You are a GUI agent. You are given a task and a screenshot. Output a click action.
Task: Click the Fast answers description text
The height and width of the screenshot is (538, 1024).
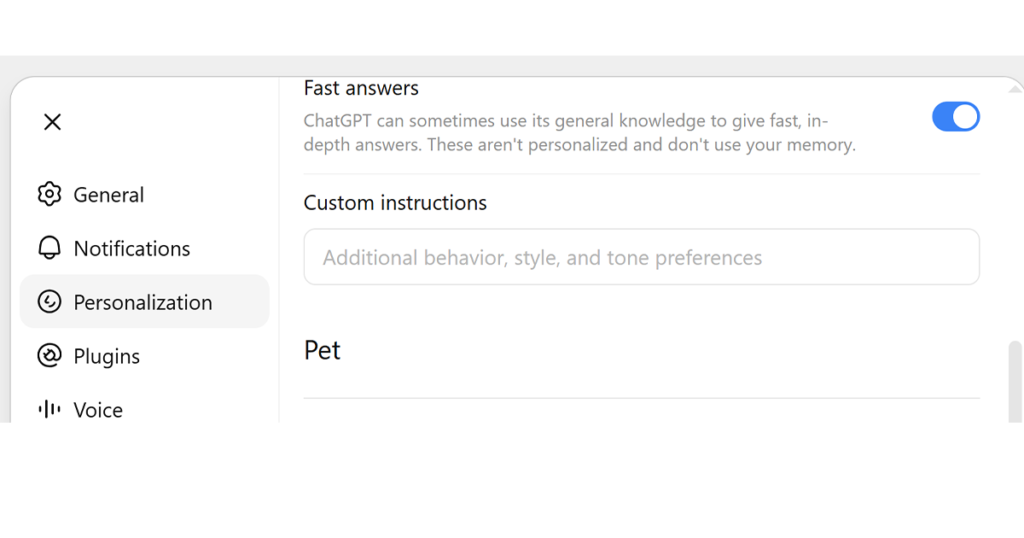point(579,133)
